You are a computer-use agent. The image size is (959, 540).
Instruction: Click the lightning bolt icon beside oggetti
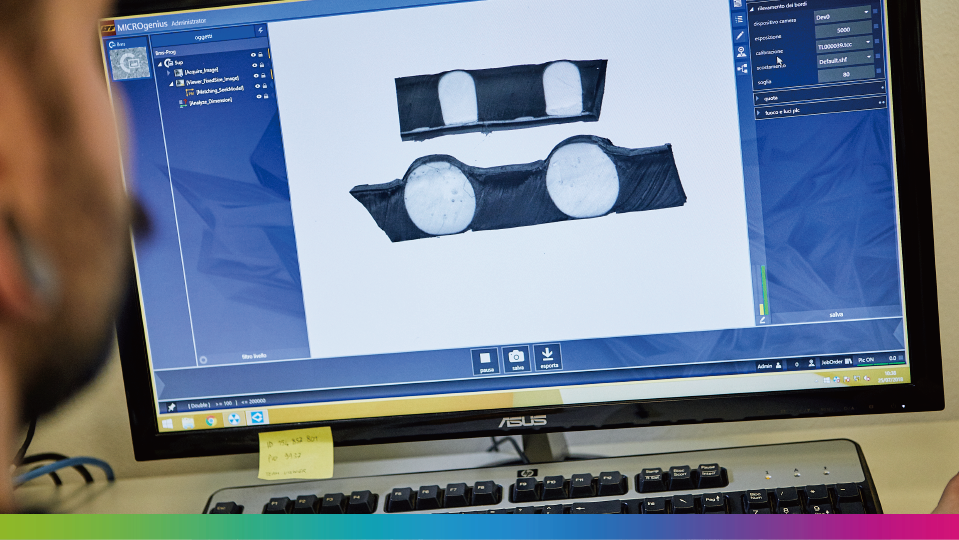click(x=260, y=31)
